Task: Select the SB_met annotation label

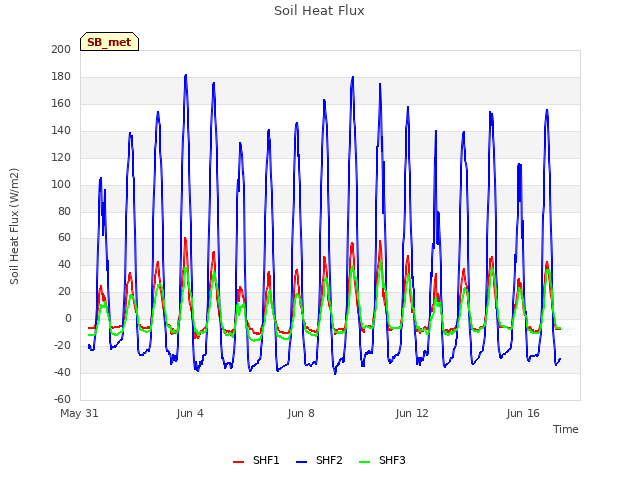Action: pos(109,42)
